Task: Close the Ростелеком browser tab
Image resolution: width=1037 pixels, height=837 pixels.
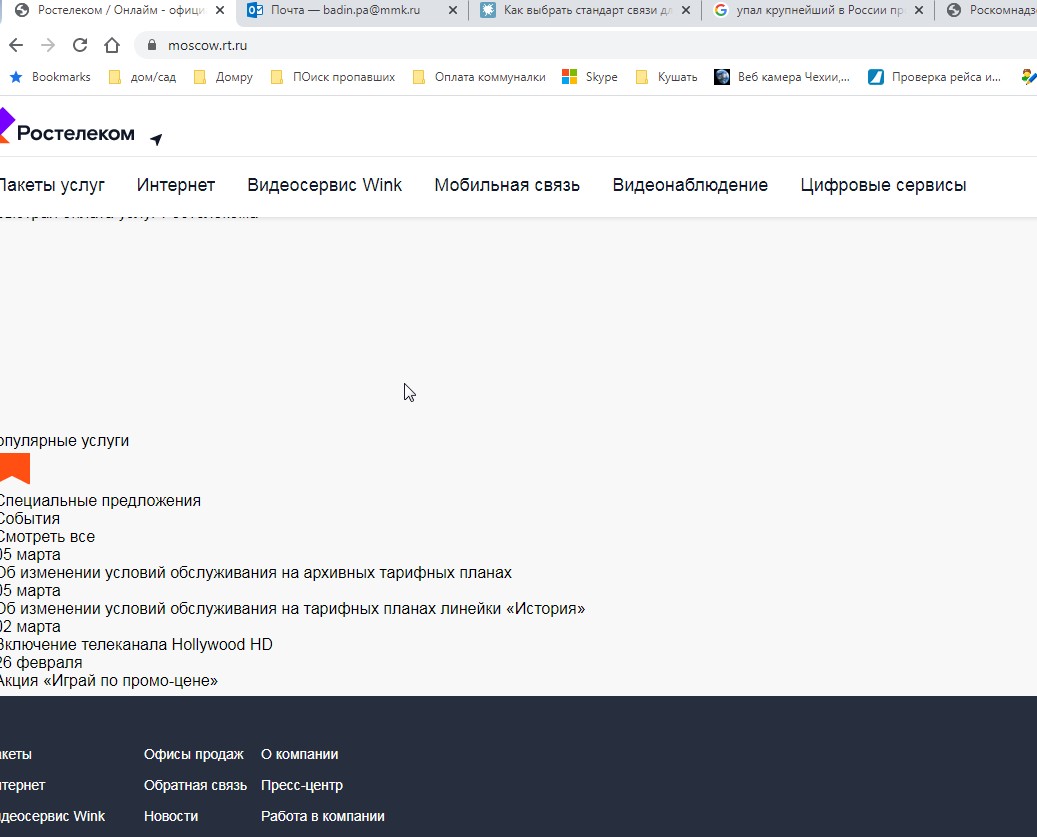Action: point(221,10)
